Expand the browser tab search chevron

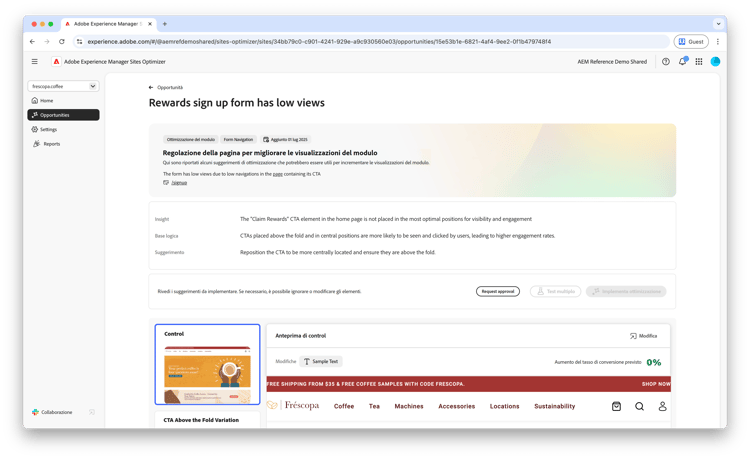(x=718, y=24)
